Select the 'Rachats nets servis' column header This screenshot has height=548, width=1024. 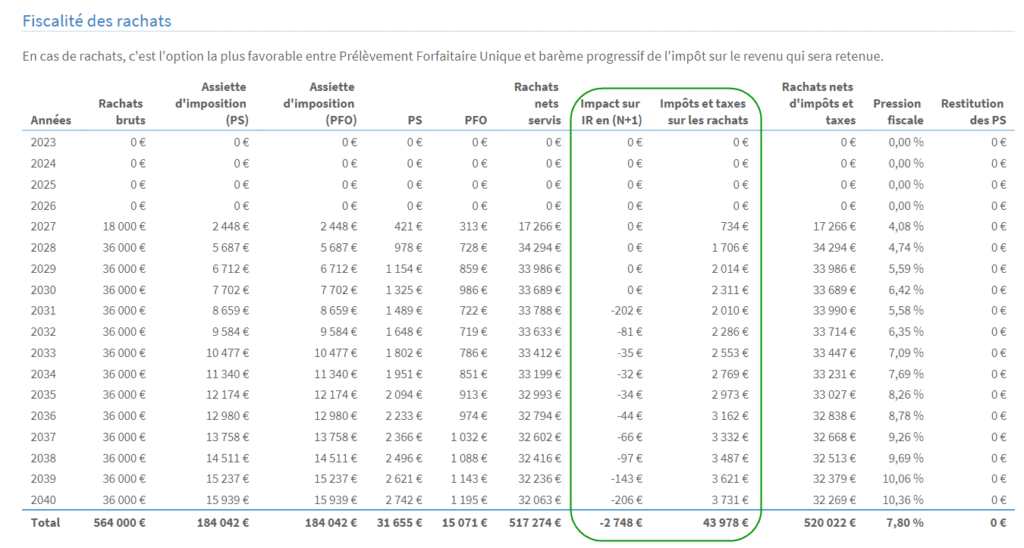pyautogui.click(x=536, y=104)
